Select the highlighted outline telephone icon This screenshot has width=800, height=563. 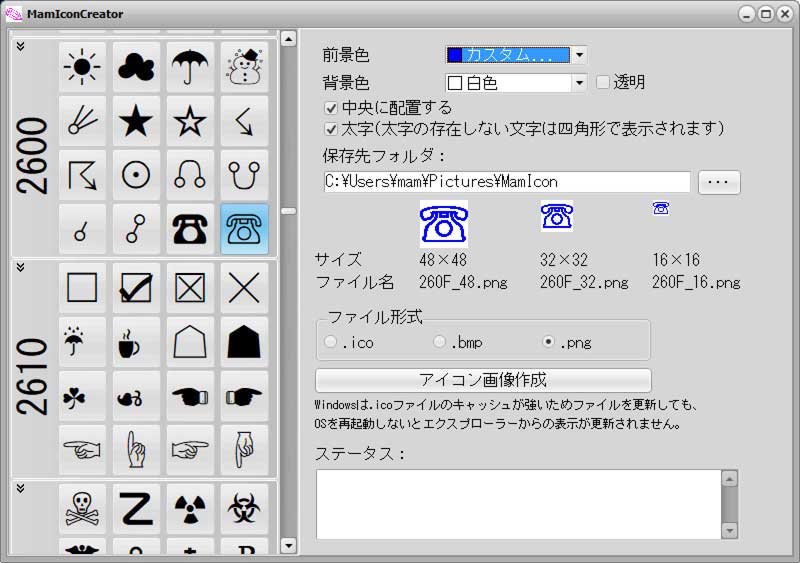pos(244,229)
